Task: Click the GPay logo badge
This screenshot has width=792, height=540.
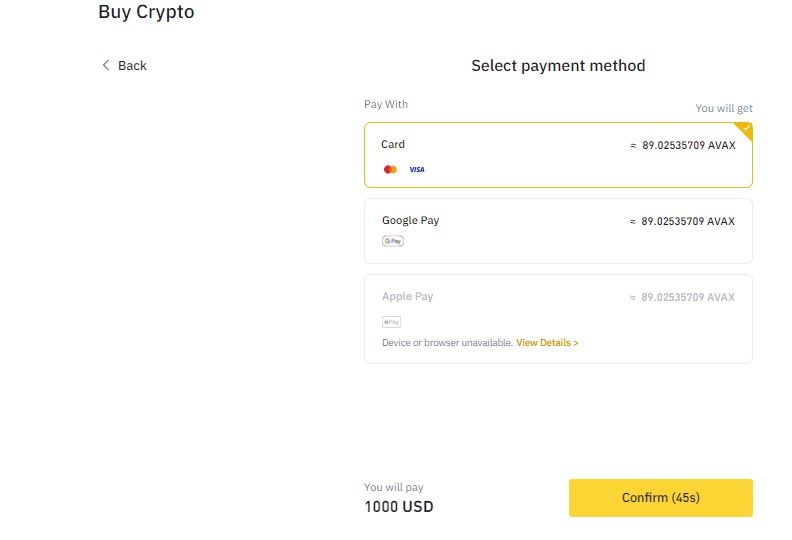Action: [x=393, y=241]
